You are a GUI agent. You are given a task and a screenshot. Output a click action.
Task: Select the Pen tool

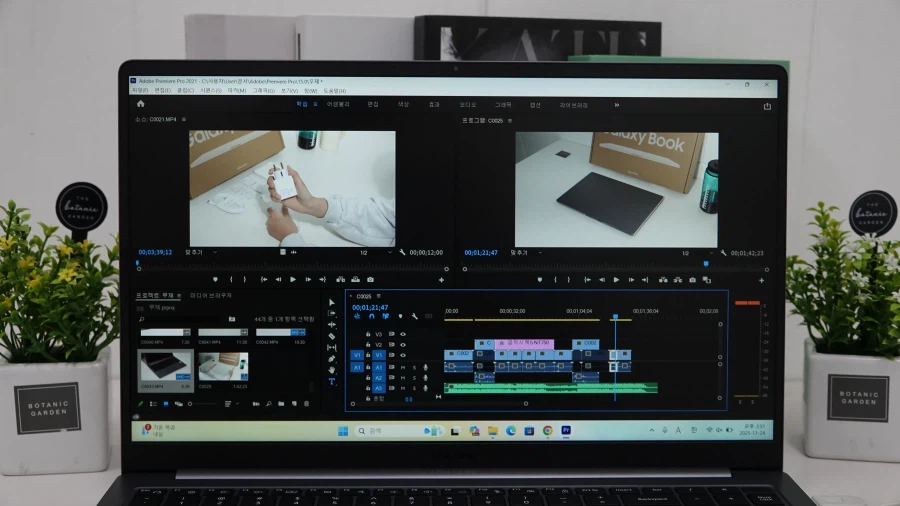click(332, 358)
